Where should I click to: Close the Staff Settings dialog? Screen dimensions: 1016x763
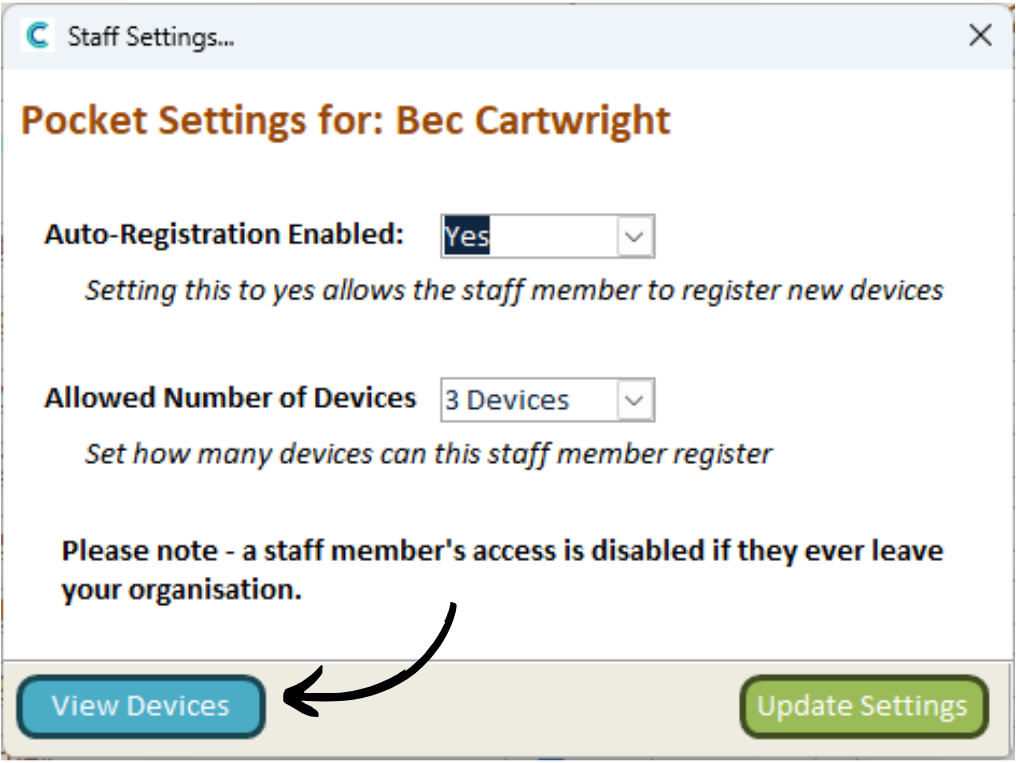[980, 37]
